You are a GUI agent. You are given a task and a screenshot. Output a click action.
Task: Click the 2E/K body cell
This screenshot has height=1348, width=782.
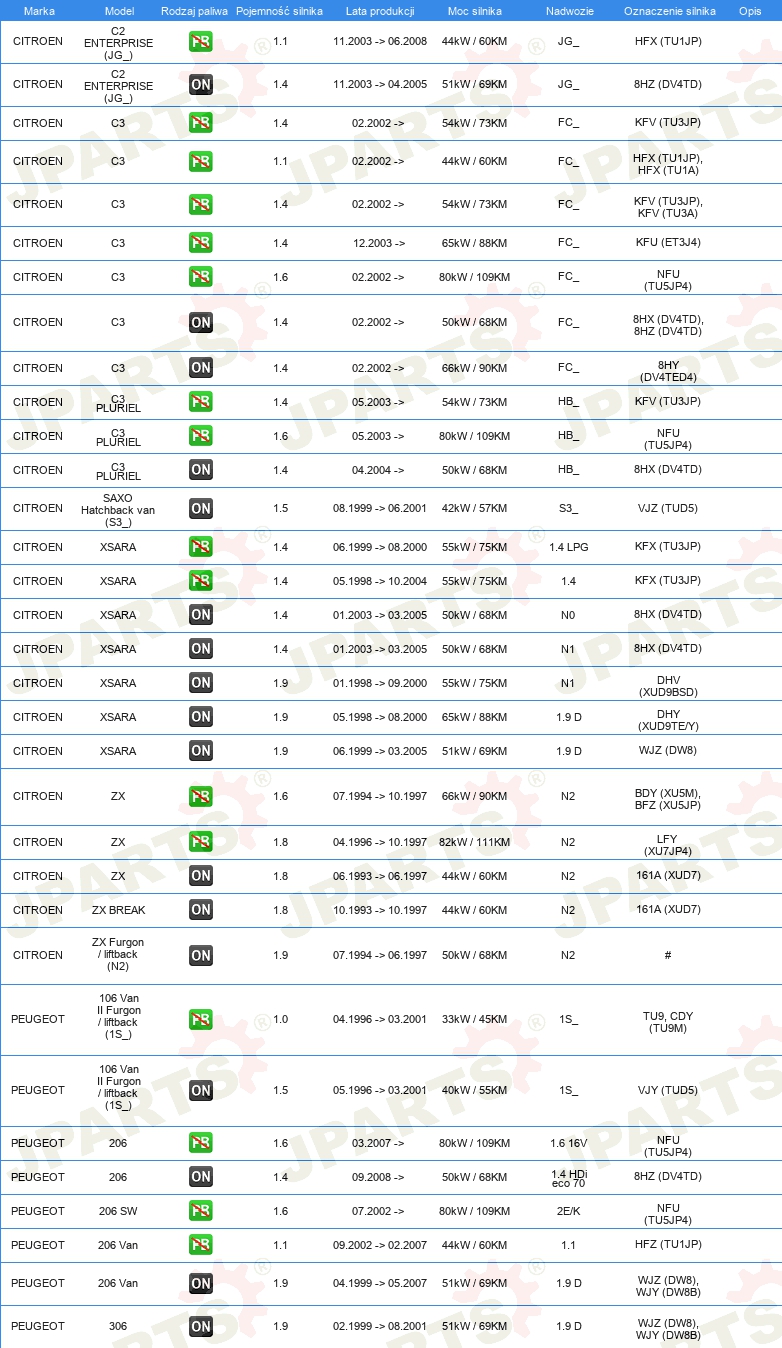tap(568, 1211)
